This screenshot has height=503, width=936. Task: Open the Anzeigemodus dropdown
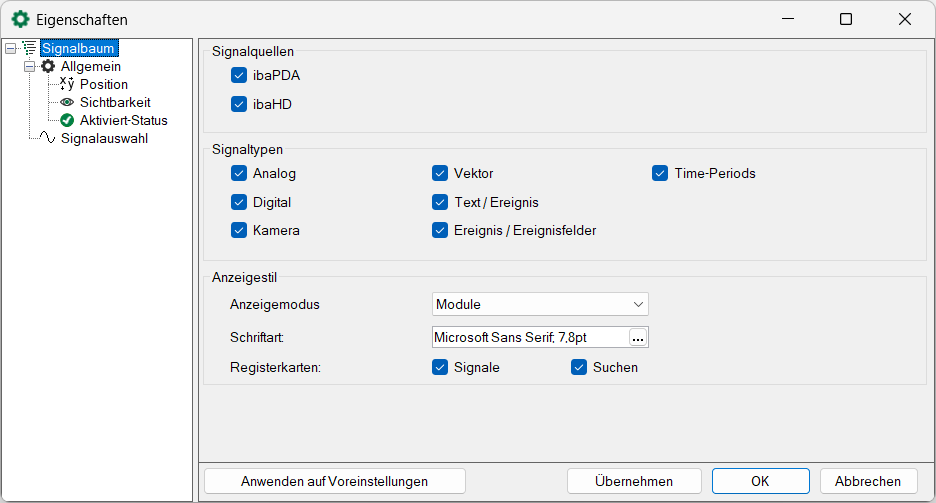(x=541, y=304)
